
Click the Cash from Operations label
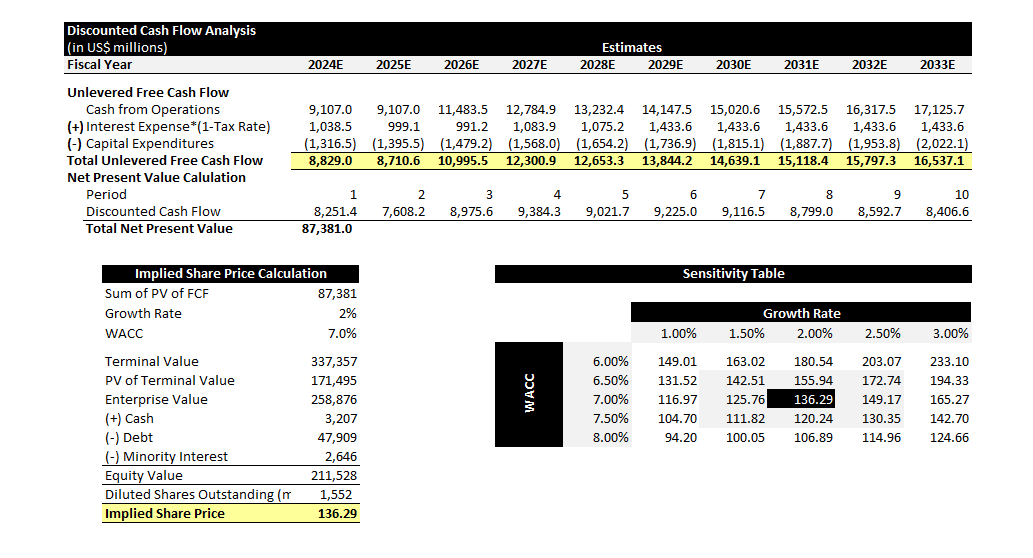click(x=153, y=109)
